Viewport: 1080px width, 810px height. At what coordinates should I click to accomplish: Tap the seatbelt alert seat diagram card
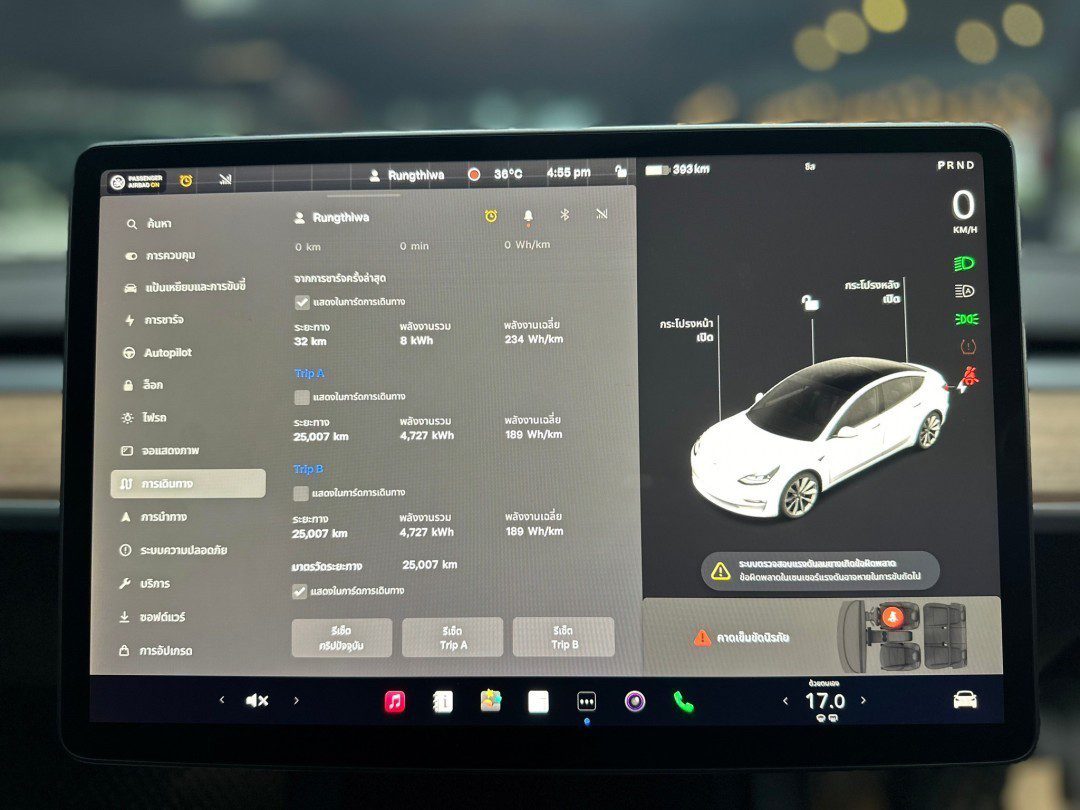click(x=822, y=636)
